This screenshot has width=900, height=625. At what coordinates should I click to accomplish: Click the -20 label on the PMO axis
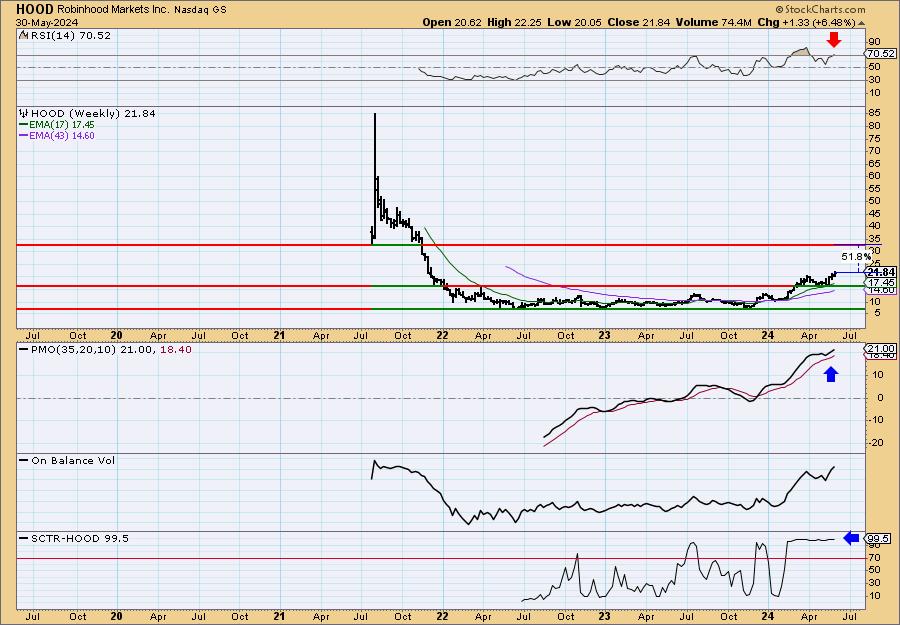pyautogui.click(x=875, y=442)
